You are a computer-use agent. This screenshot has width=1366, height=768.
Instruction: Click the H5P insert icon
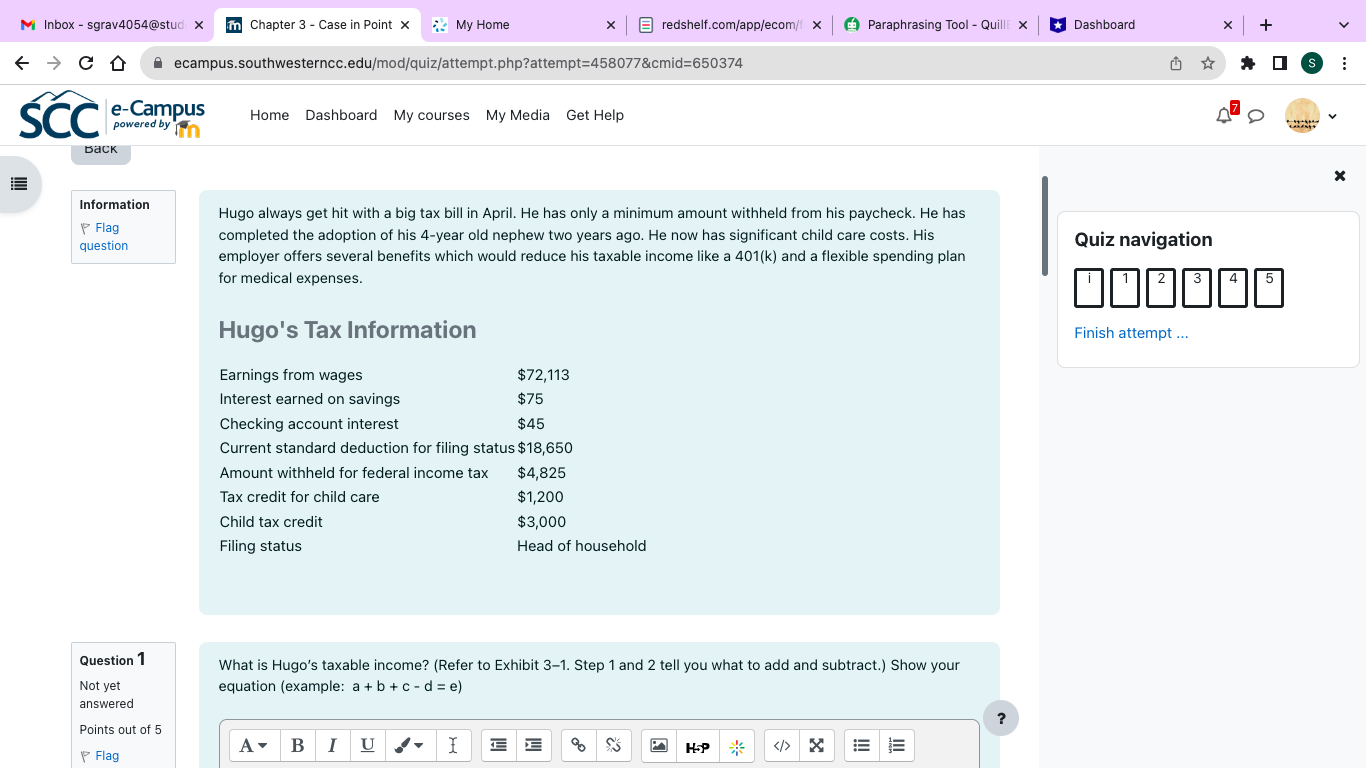[x=697, y=746]
